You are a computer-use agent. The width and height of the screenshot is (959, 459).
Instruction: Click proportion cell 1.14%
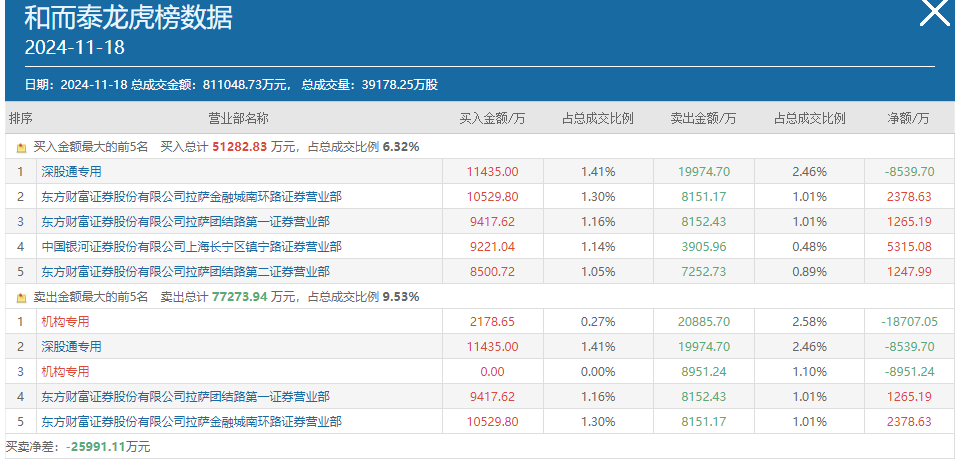click(598, 247)
